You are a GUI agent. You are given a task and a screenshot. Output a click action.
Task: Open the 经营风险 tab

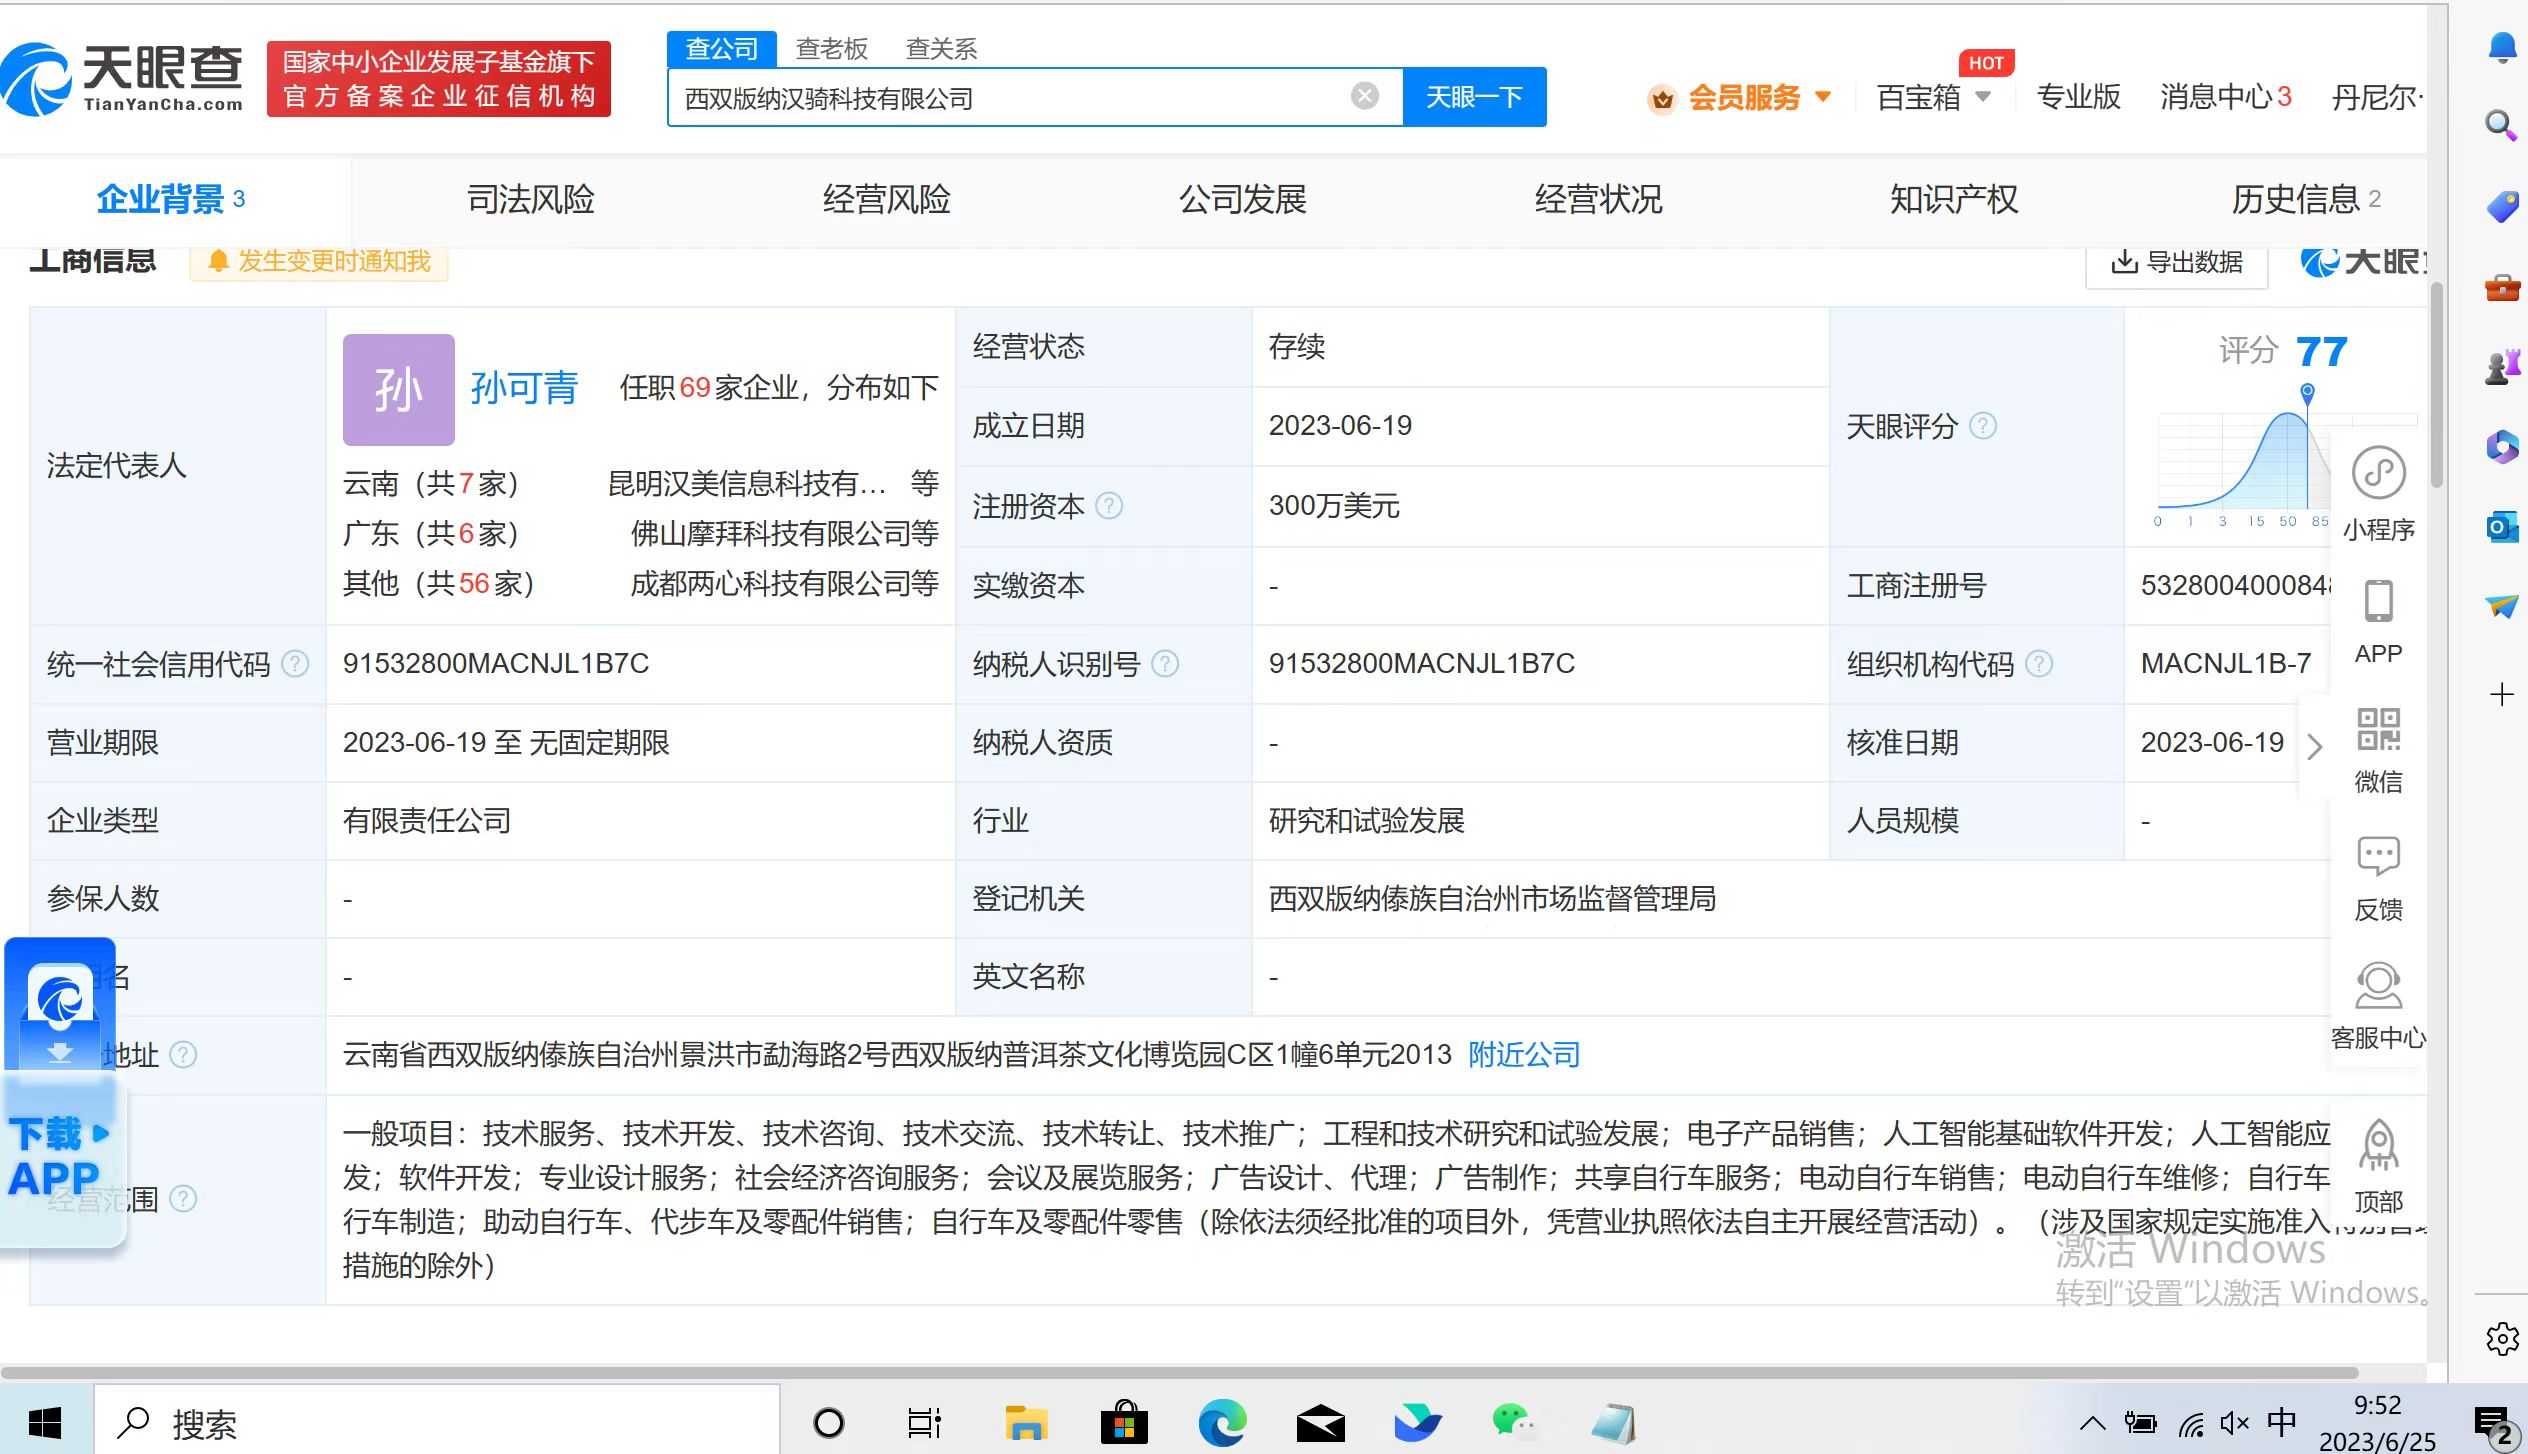[887, 199]
